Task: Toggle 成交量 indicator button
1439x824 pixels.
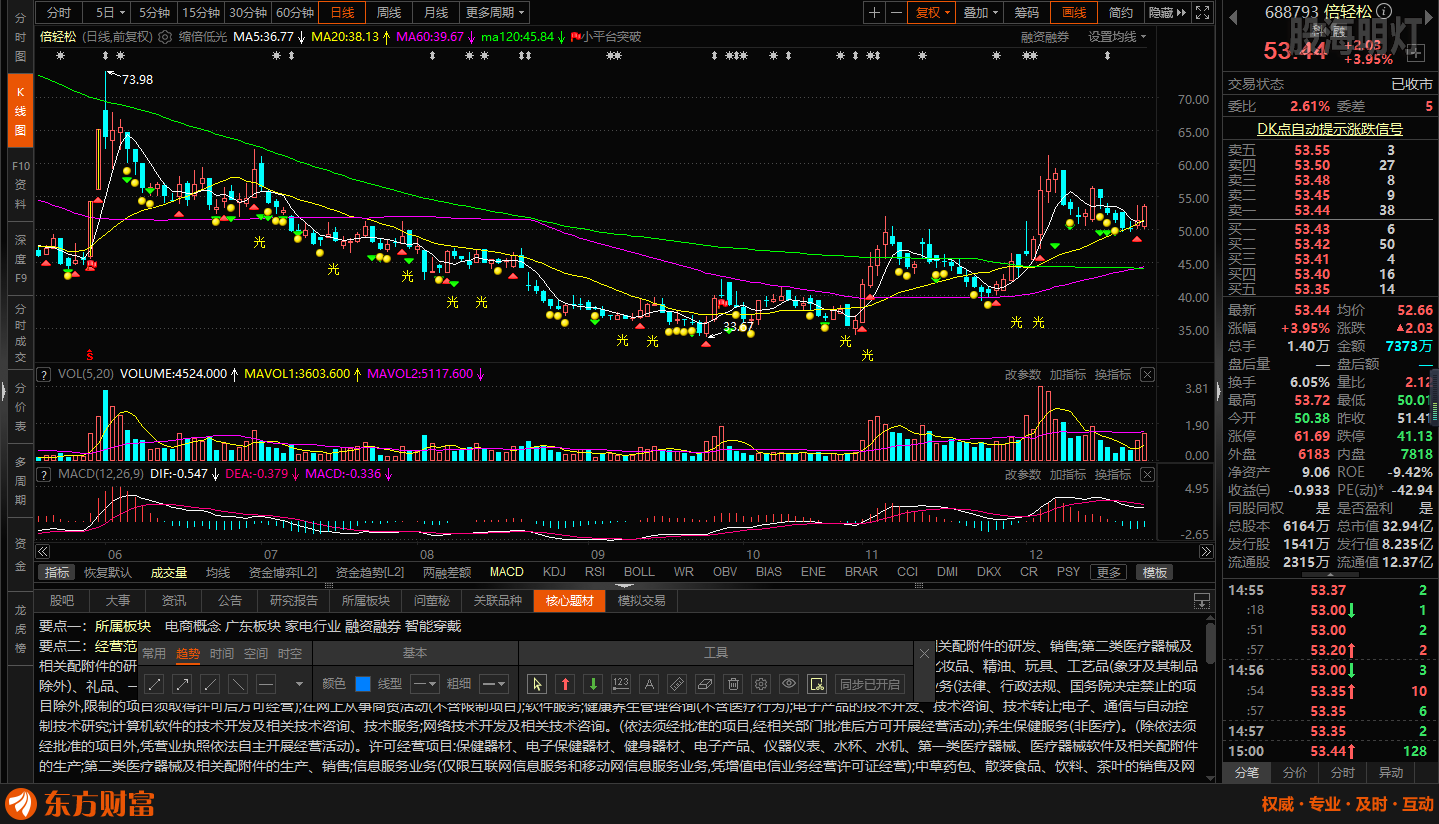Action: pos(169,572)
